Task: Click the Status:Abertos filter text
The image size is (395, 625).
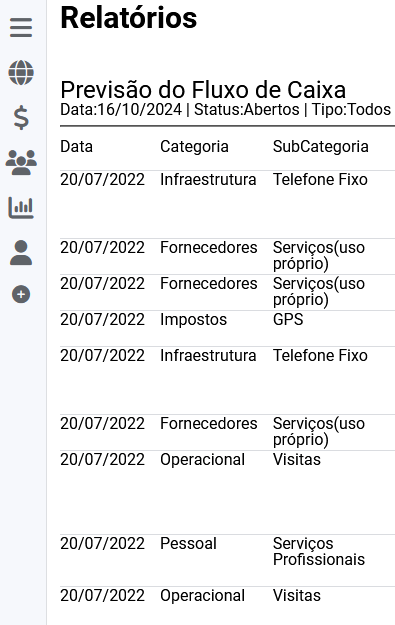Action: [x=246, y=110]
